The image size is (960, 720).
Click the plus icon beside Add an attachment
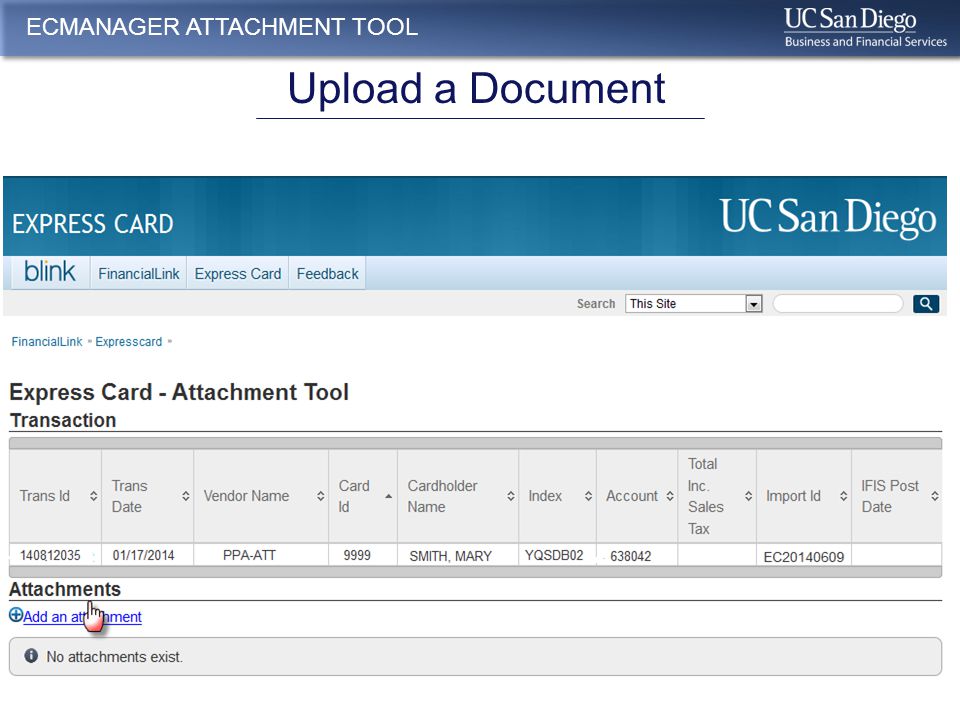pyautogui.click(x=16, y=615)
